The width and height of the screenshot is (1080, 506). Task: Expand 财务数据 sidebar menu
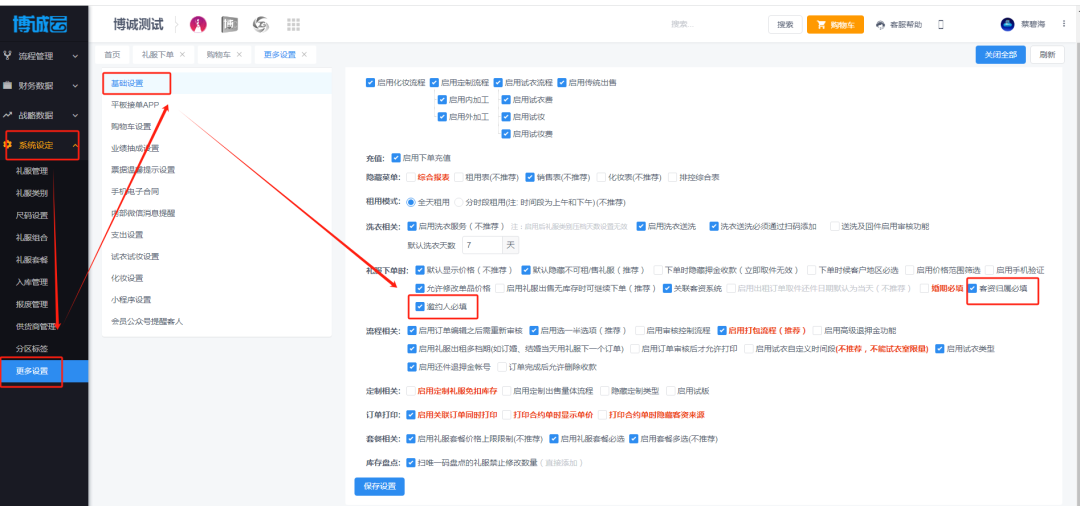43,85
